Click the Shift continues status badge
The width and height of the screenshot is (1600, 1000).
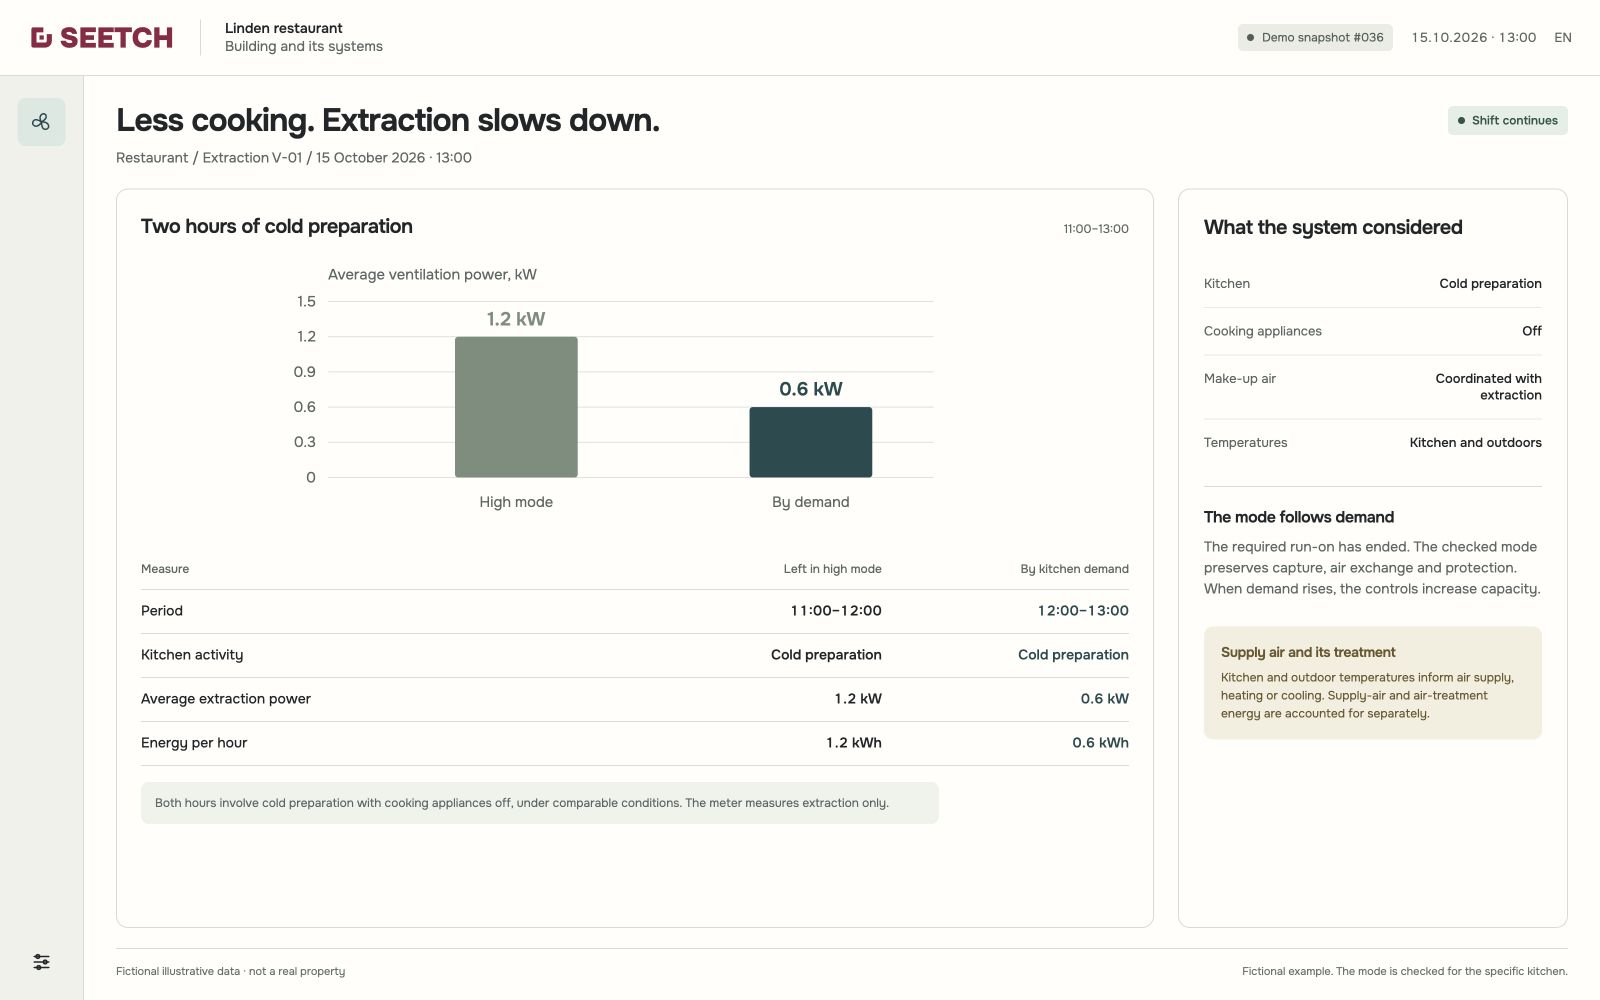click(1507, 121)
